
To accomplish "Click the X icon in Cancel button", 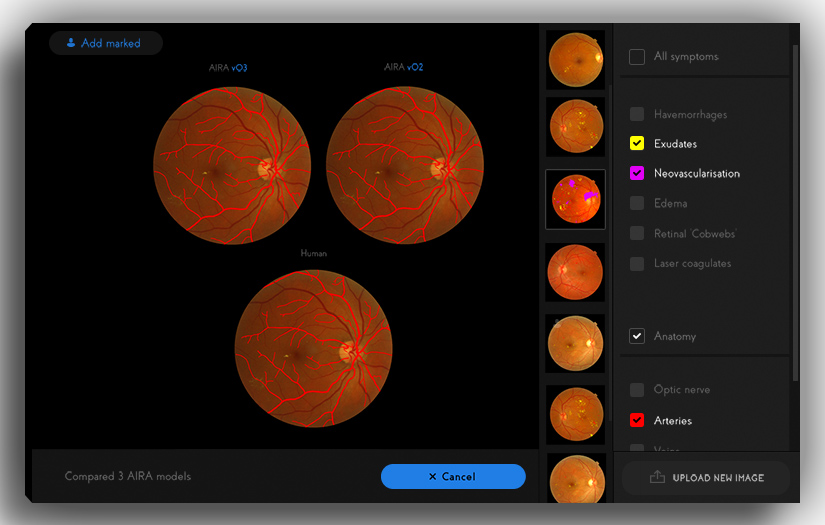I will click(x=432, y=477).
